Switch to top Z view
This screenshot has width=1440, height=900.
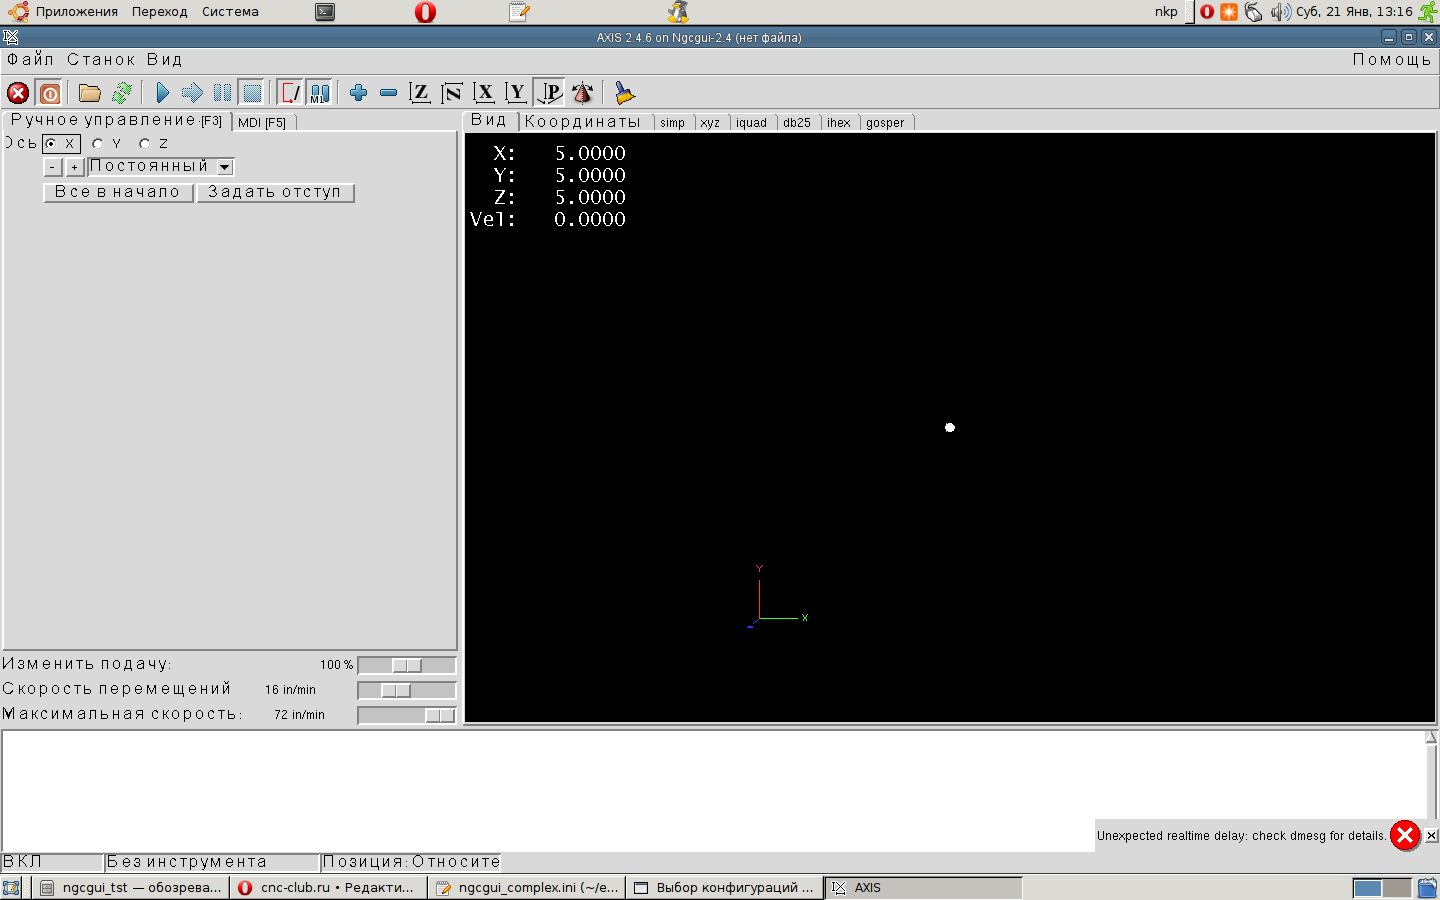coord(420,93)
